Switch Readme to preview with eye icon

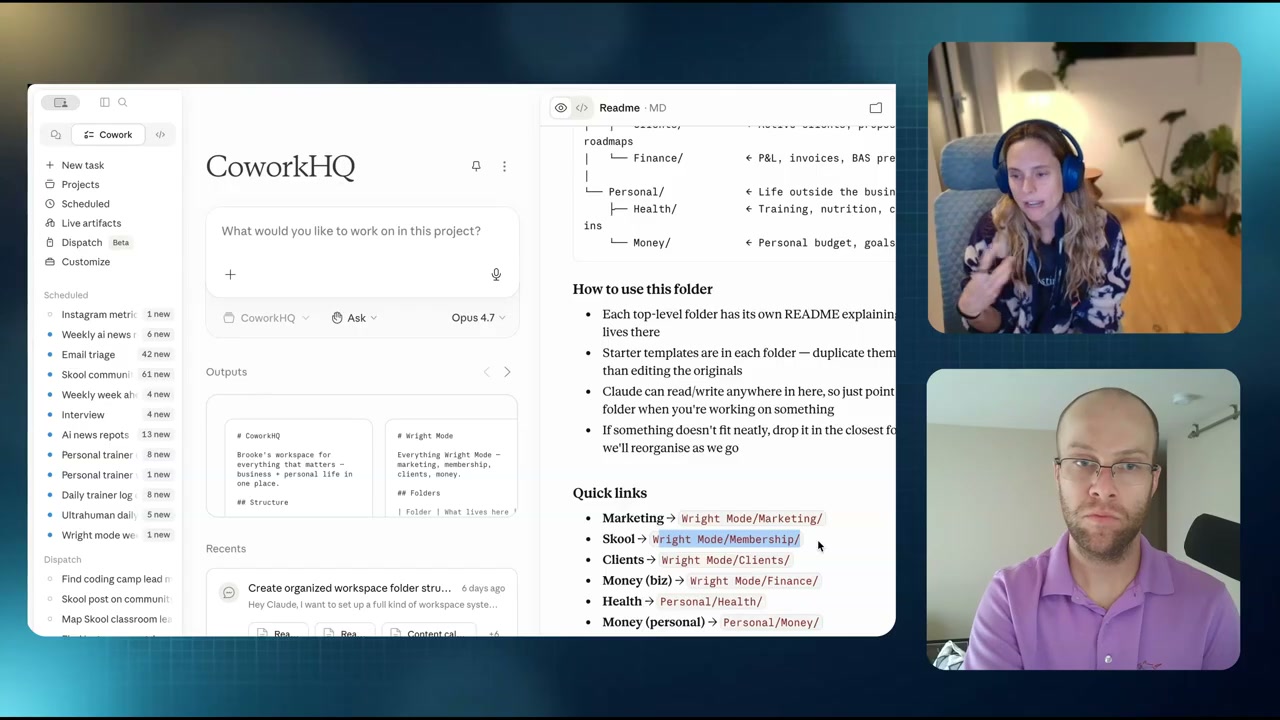561,108
